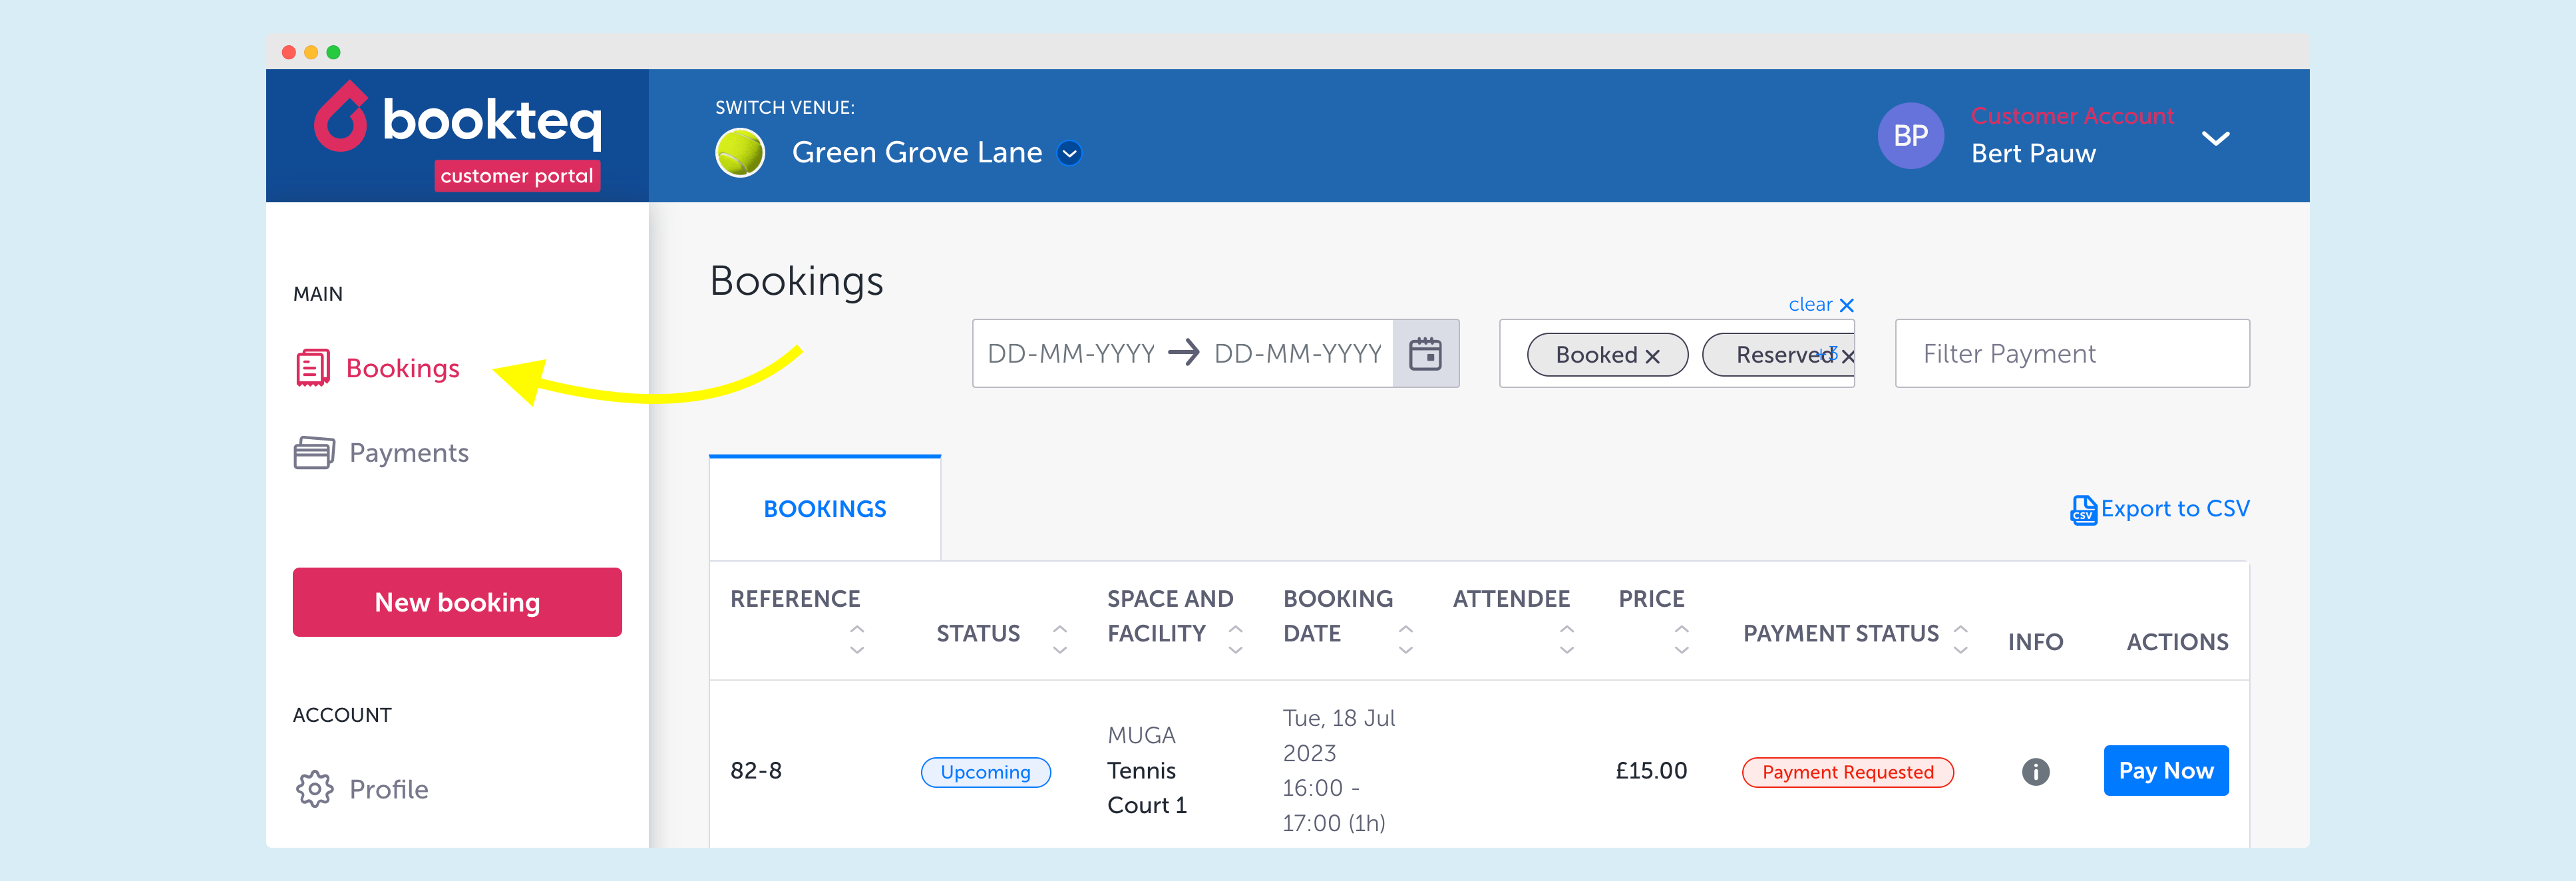Screen dimensions: 2576x881
Task: Sort by ATTENDEE column arrows
Action: tap(1567, 639)
